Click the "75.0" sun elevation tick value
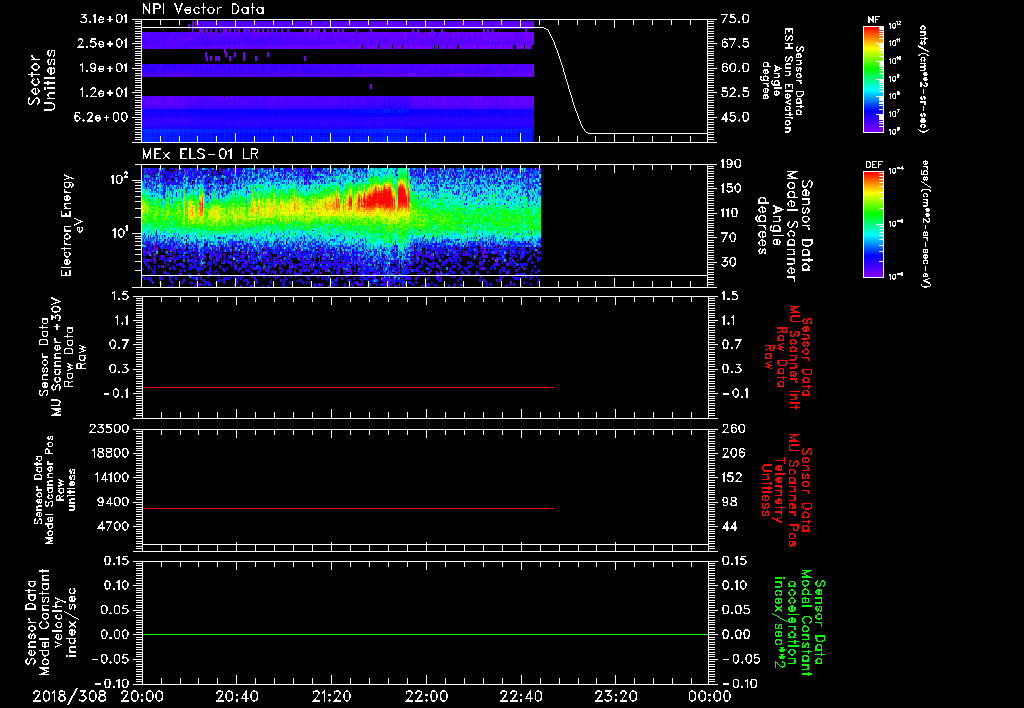The image size is (1024, 708). point(735,19)
